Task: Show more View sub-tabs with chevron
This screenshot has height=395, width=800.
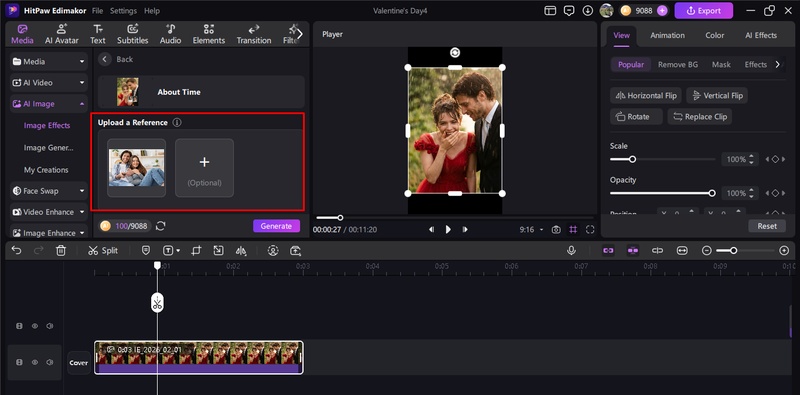Action: click(777, 64)
